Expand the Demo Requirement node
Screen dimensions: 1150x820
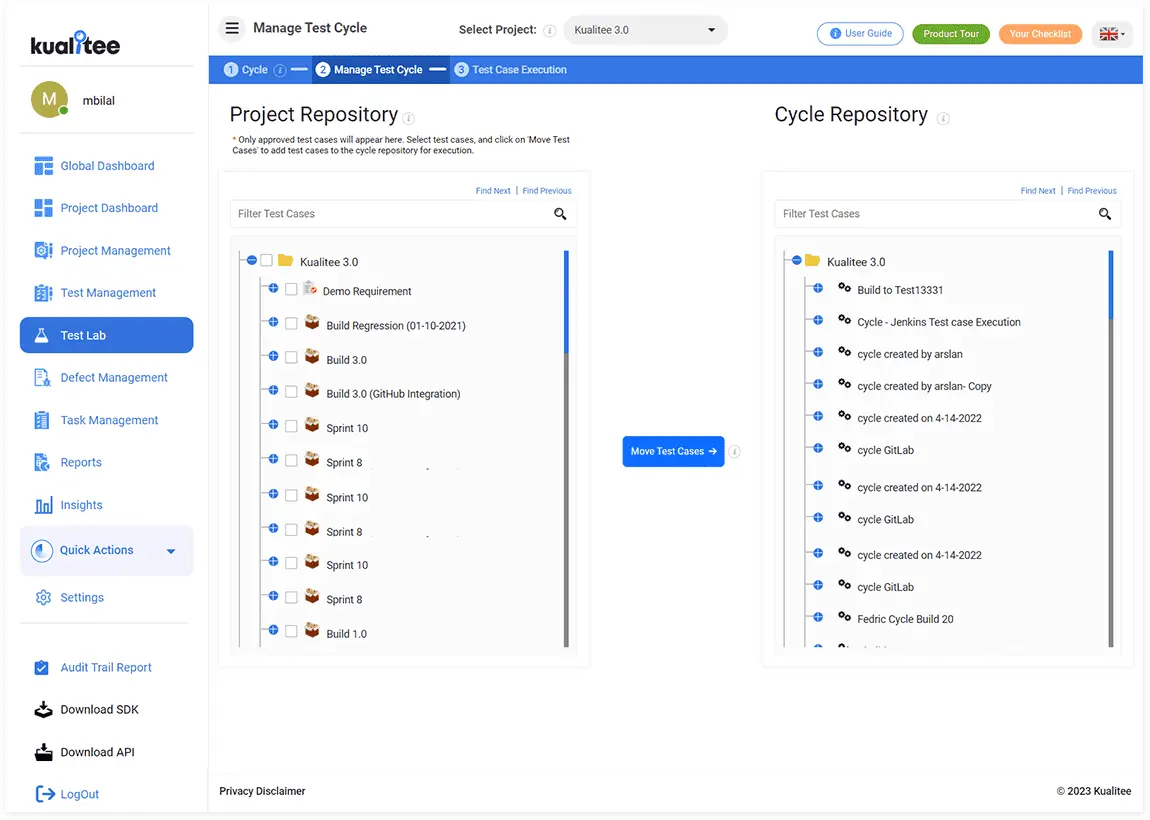(x=273, y=288)
